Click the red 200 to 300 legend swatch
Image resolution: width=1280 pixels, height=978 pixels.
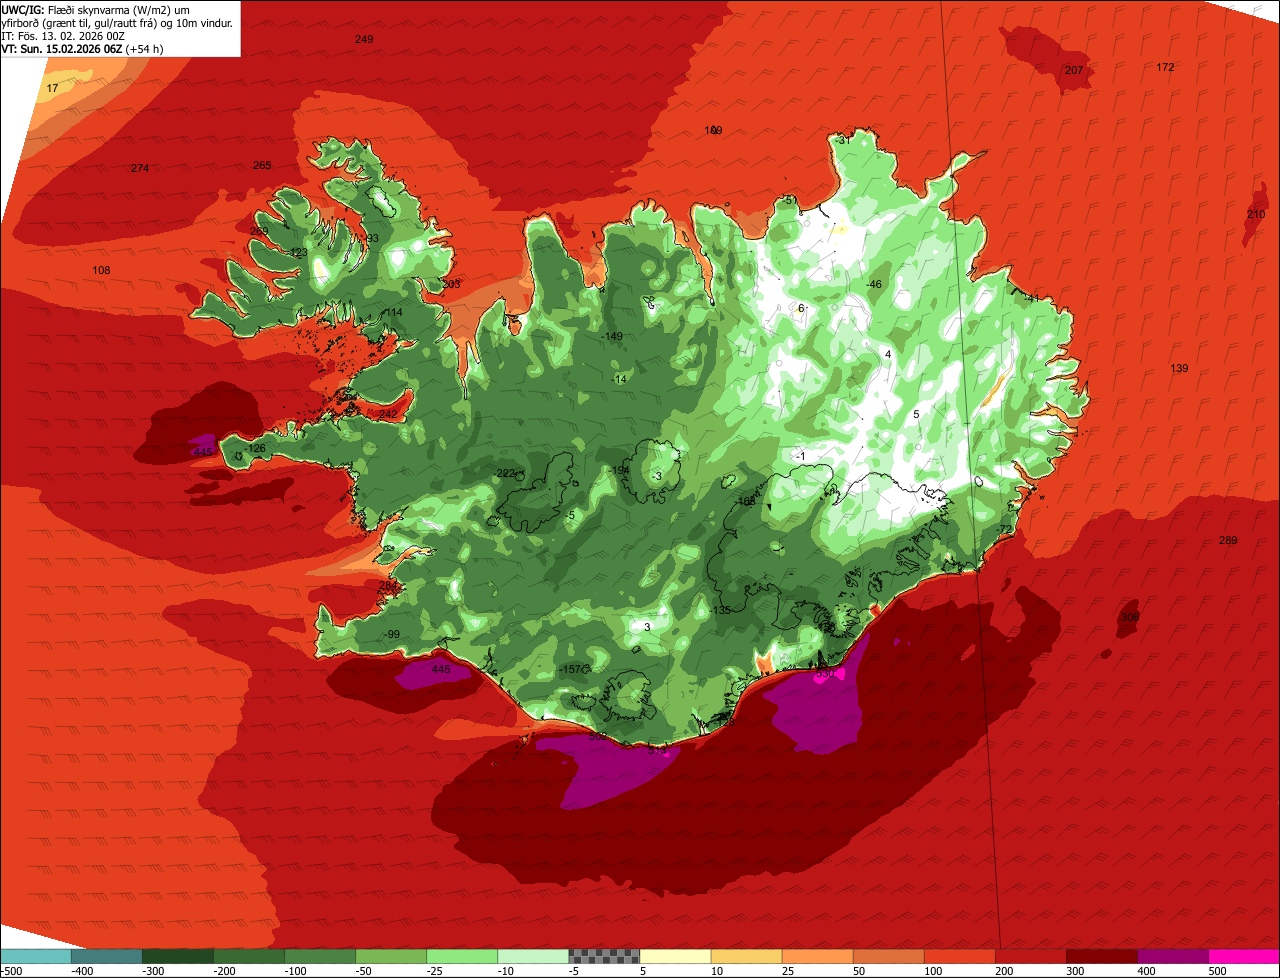[1031, 956]
